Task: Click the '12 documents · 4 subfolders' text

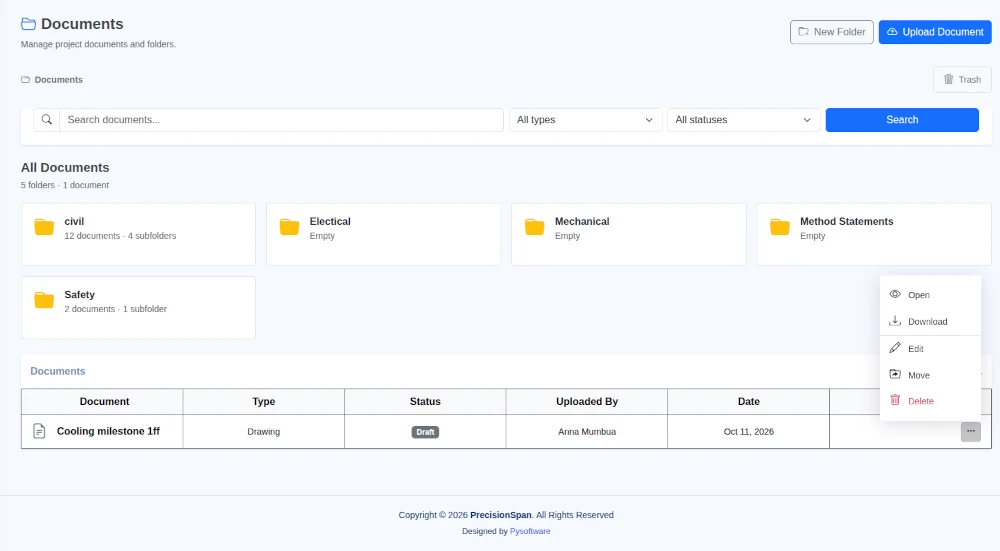Action: pos(121,236)
